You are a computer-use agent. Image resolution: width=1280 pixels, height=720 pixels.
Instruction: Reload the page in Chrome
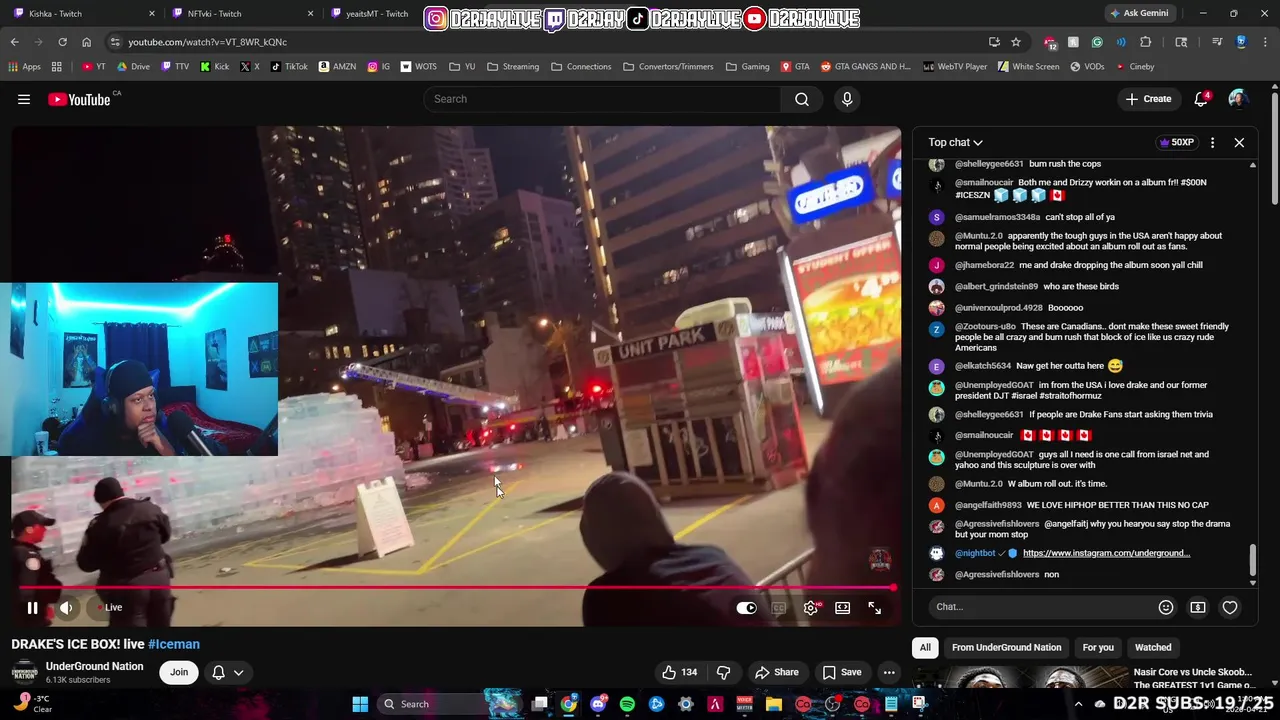(x=62, y=42)
